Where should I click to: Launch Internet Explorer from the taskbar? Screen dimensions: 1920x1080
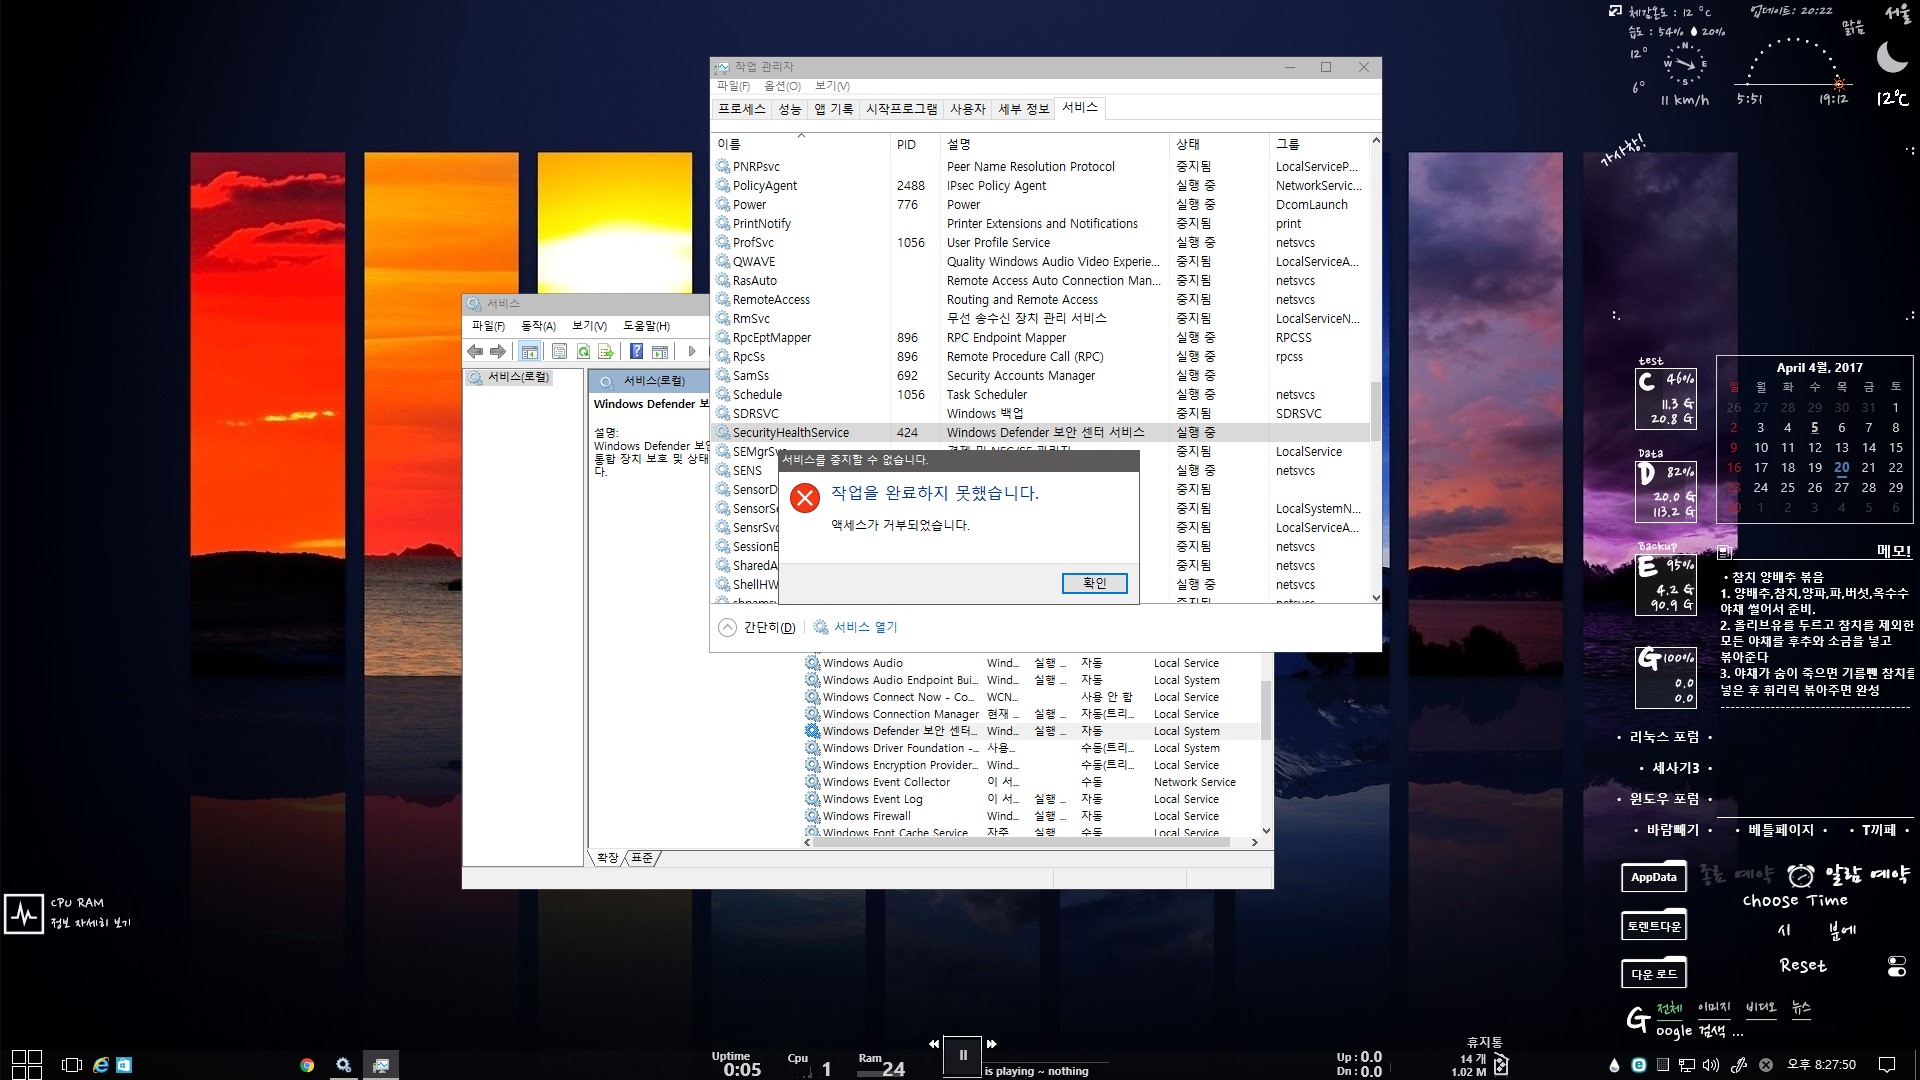click(x=101, y=1065)
